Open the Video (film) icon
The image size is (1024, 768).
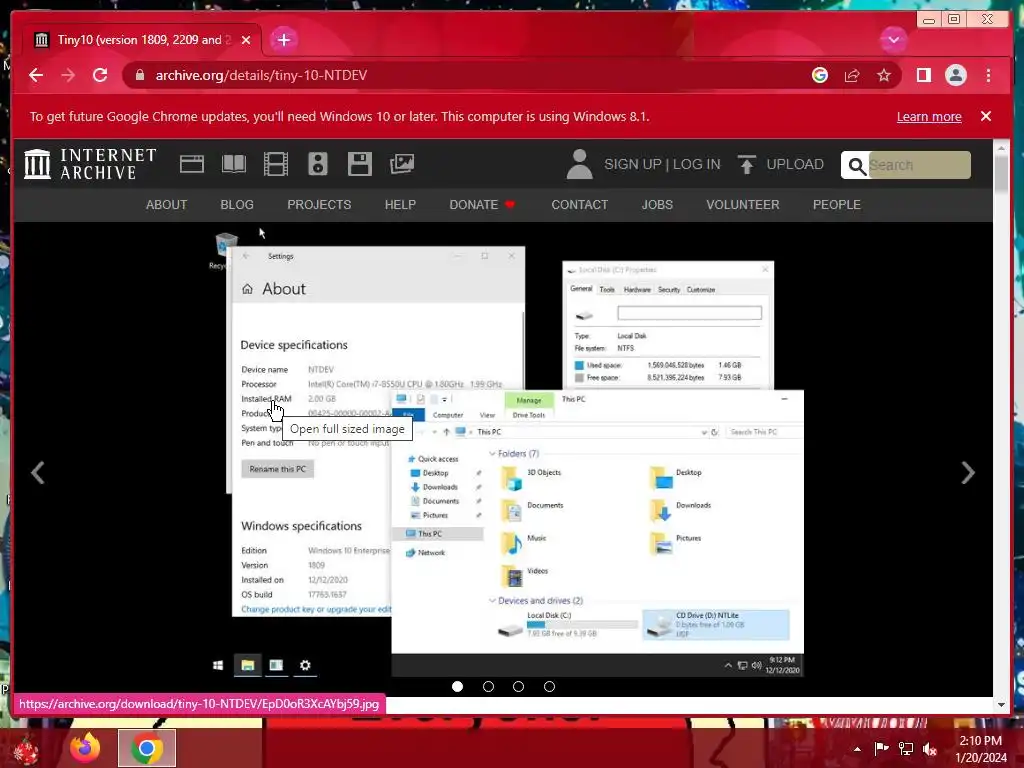click(276, 164)
